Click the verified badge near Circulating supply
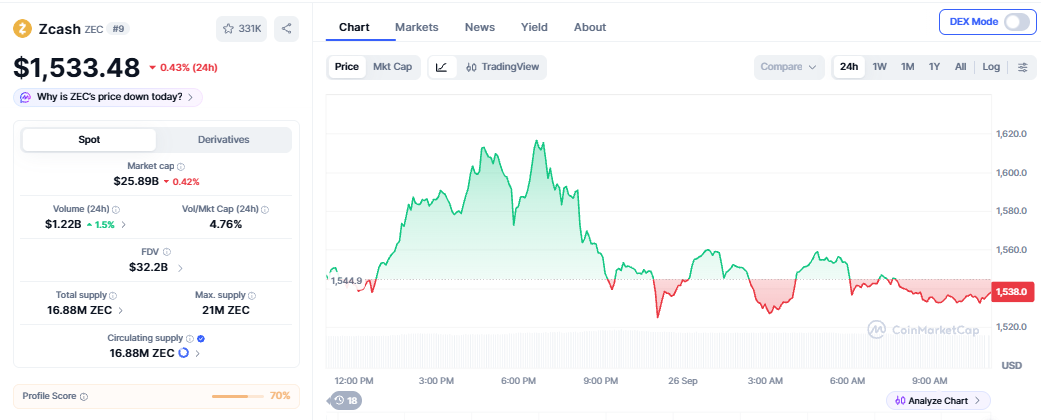 201,338
